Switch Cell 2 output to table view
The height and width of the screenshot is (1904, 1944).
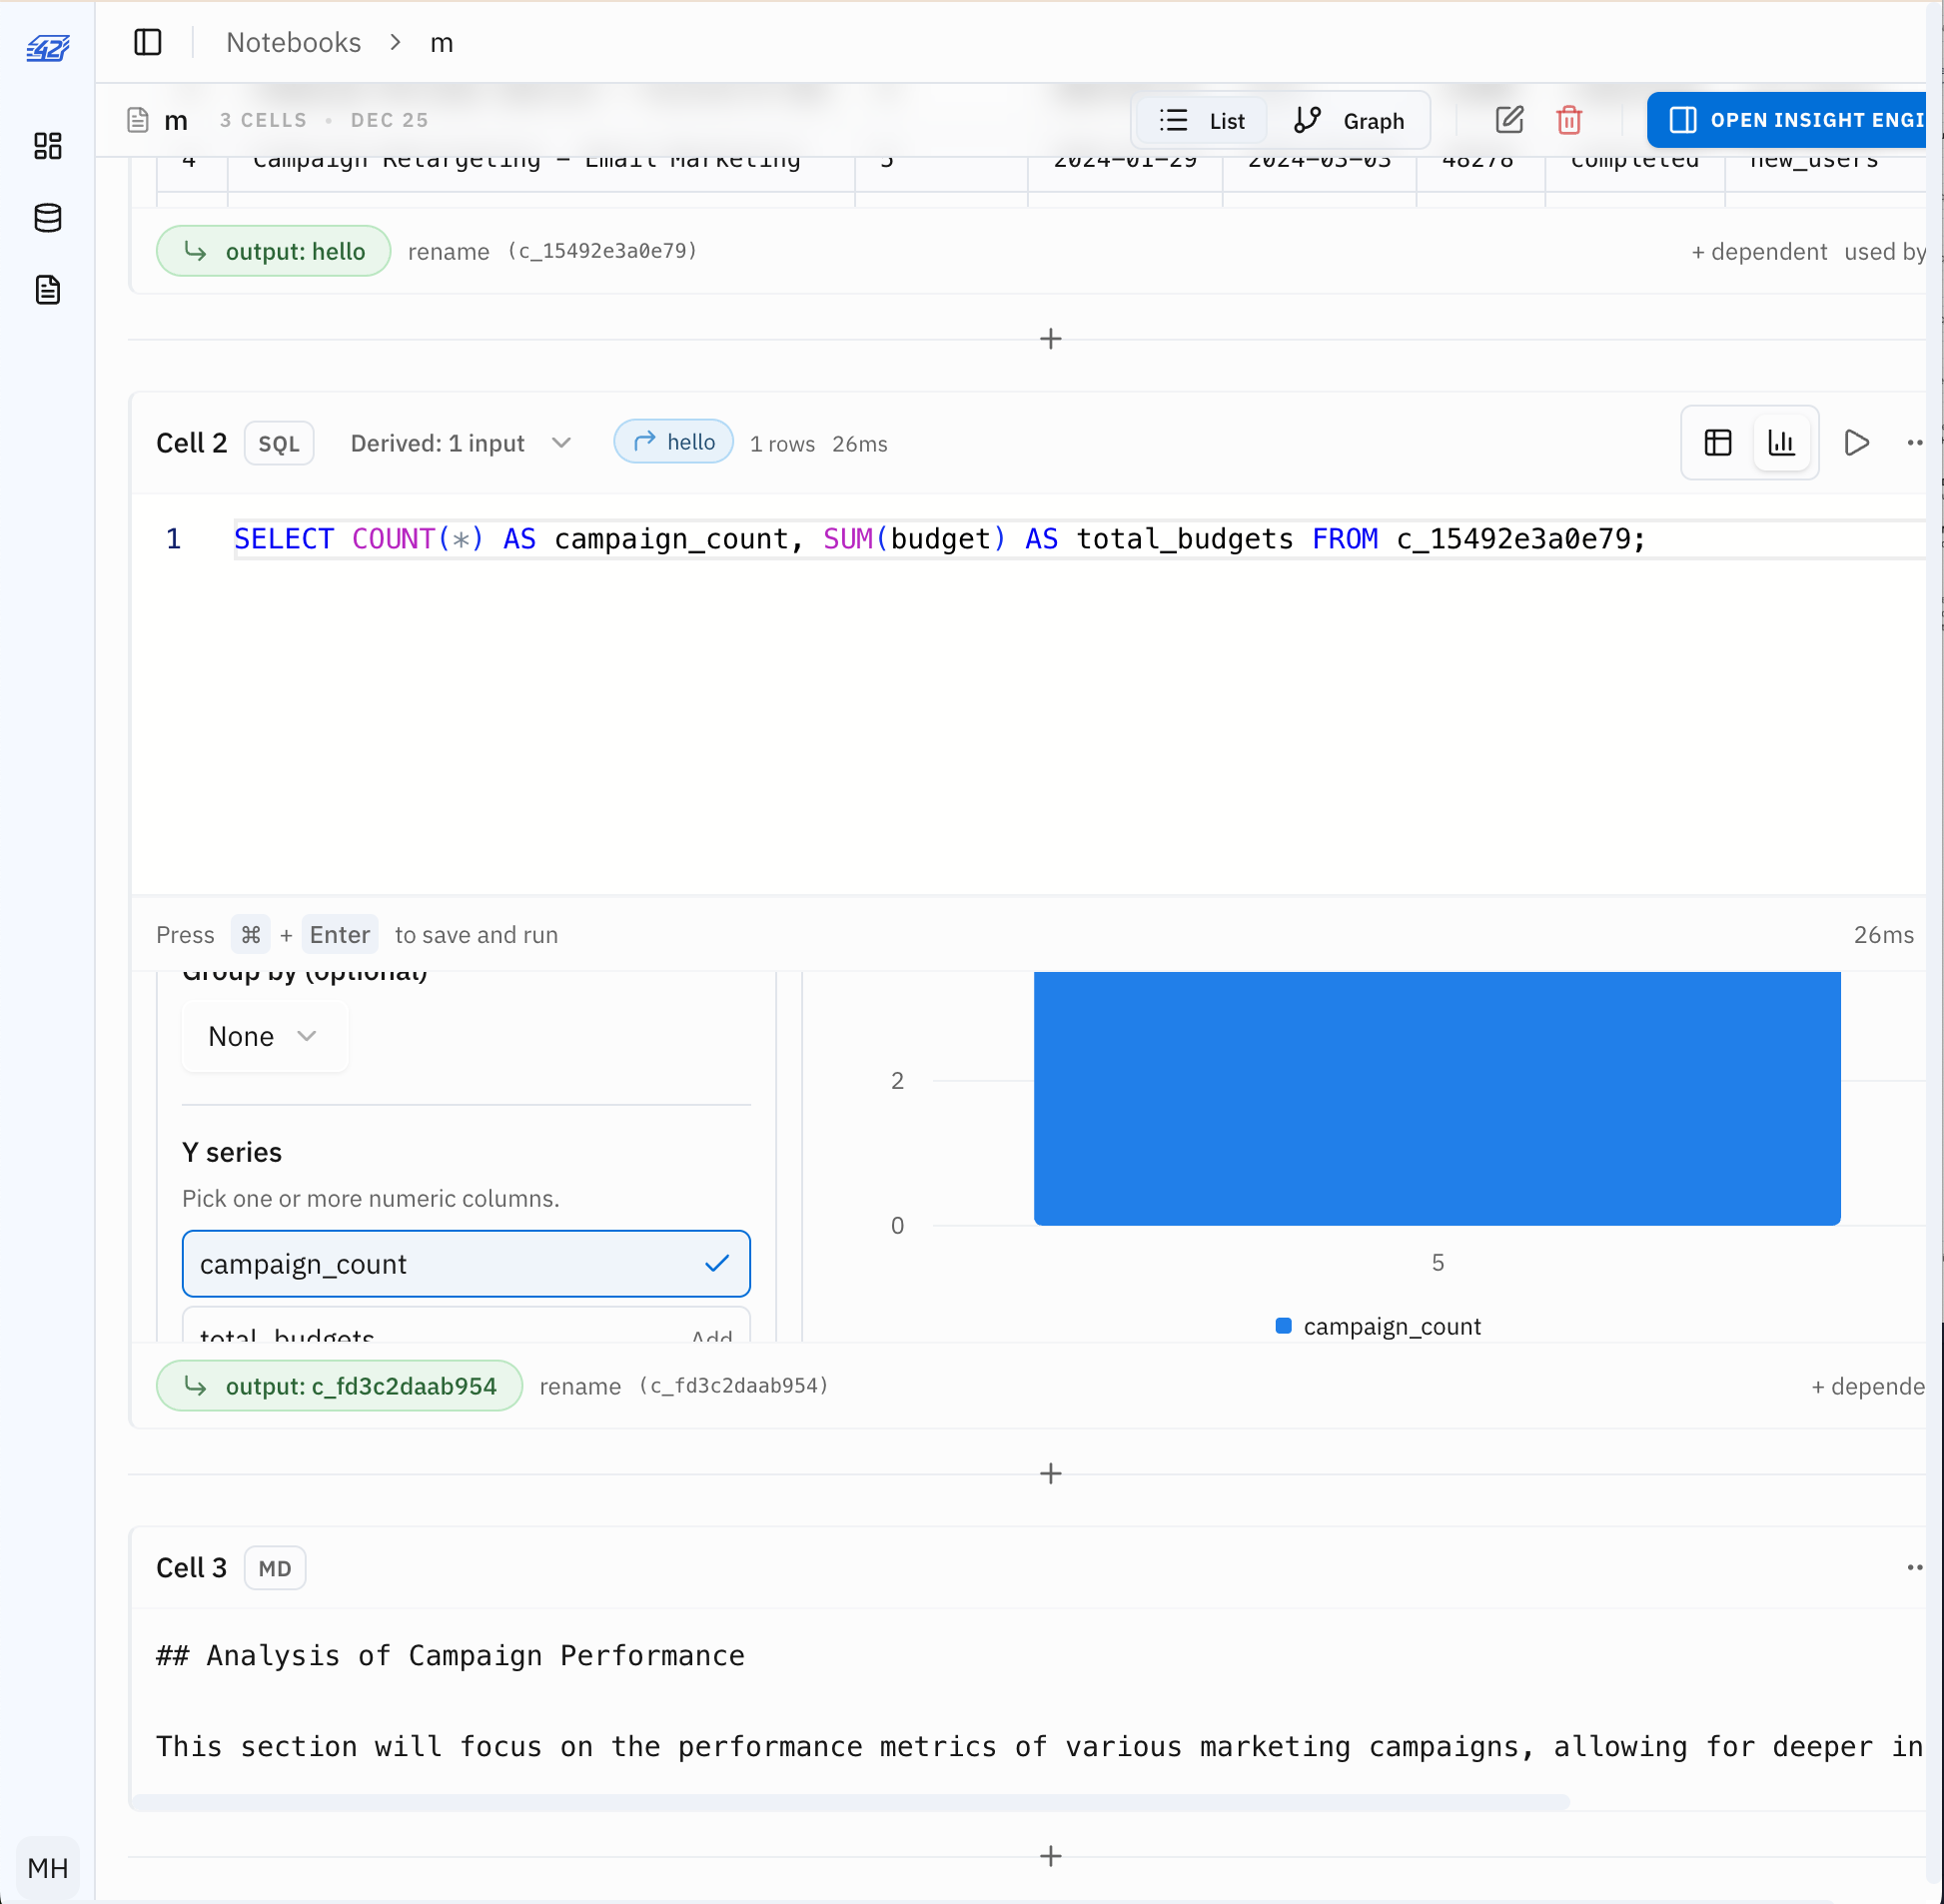[x=1717, y=443]
